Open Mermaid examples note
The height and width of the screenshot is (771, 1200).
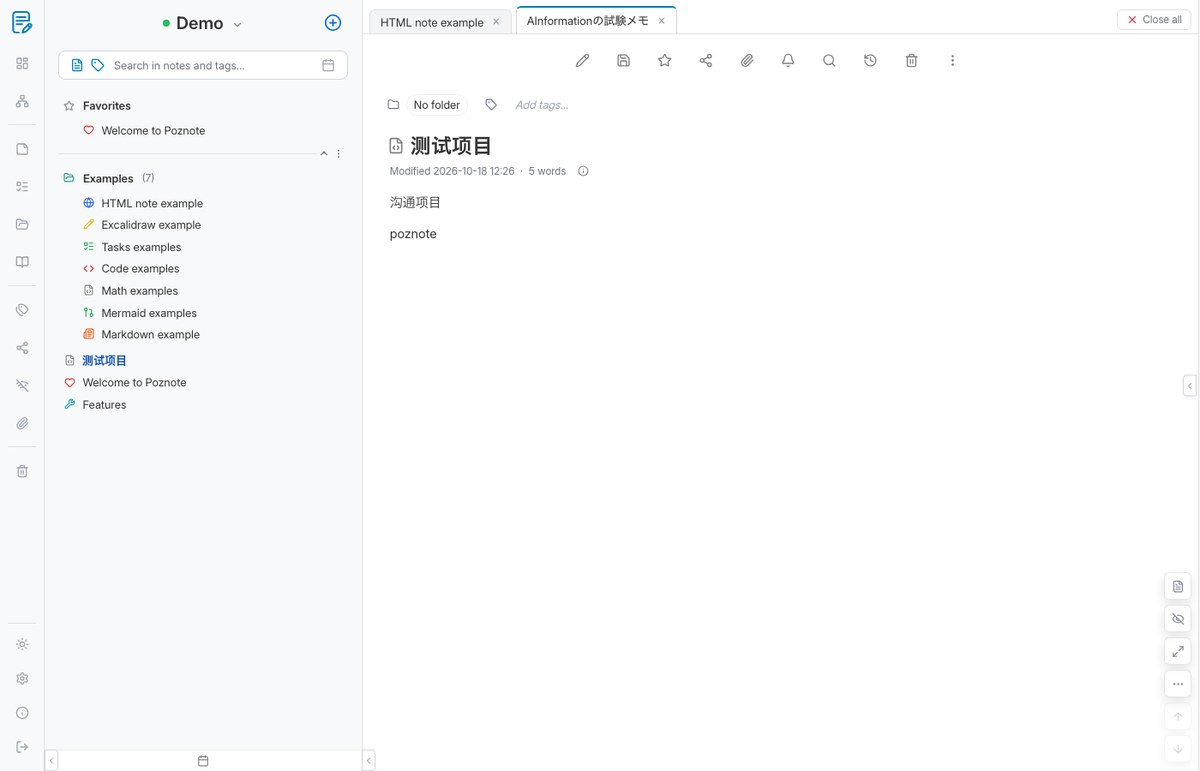coord(149,313)
